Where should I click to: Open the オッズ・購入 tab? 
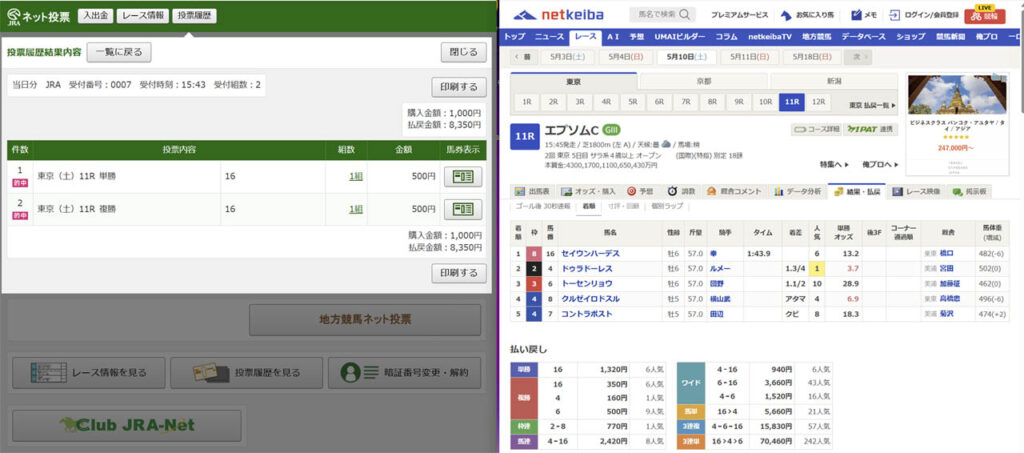588,192
